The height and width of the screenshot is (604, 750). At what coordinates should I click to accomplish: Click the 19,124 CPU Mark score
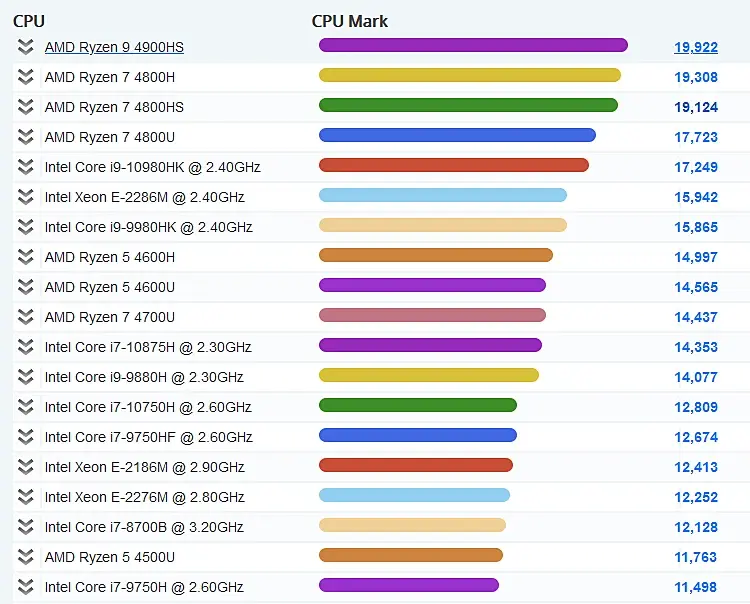coord(696,107)
